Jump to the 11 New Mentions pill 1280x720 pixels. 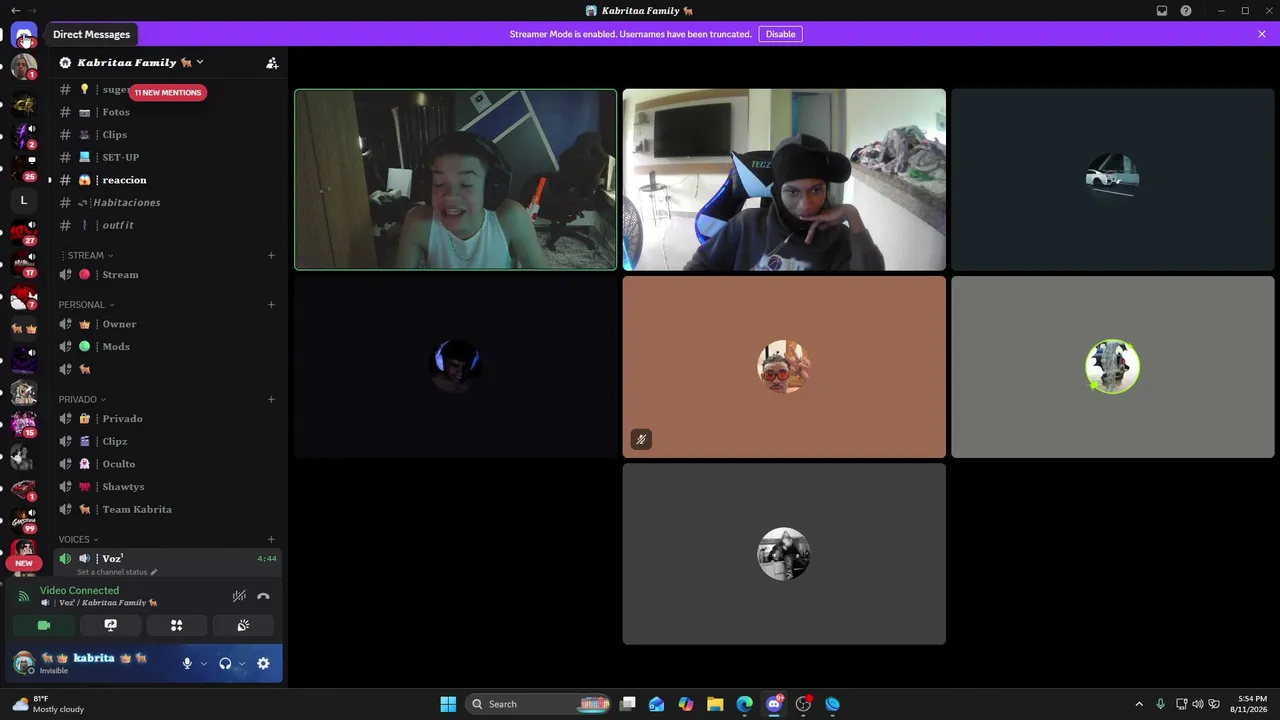click(x=168, y=92)
